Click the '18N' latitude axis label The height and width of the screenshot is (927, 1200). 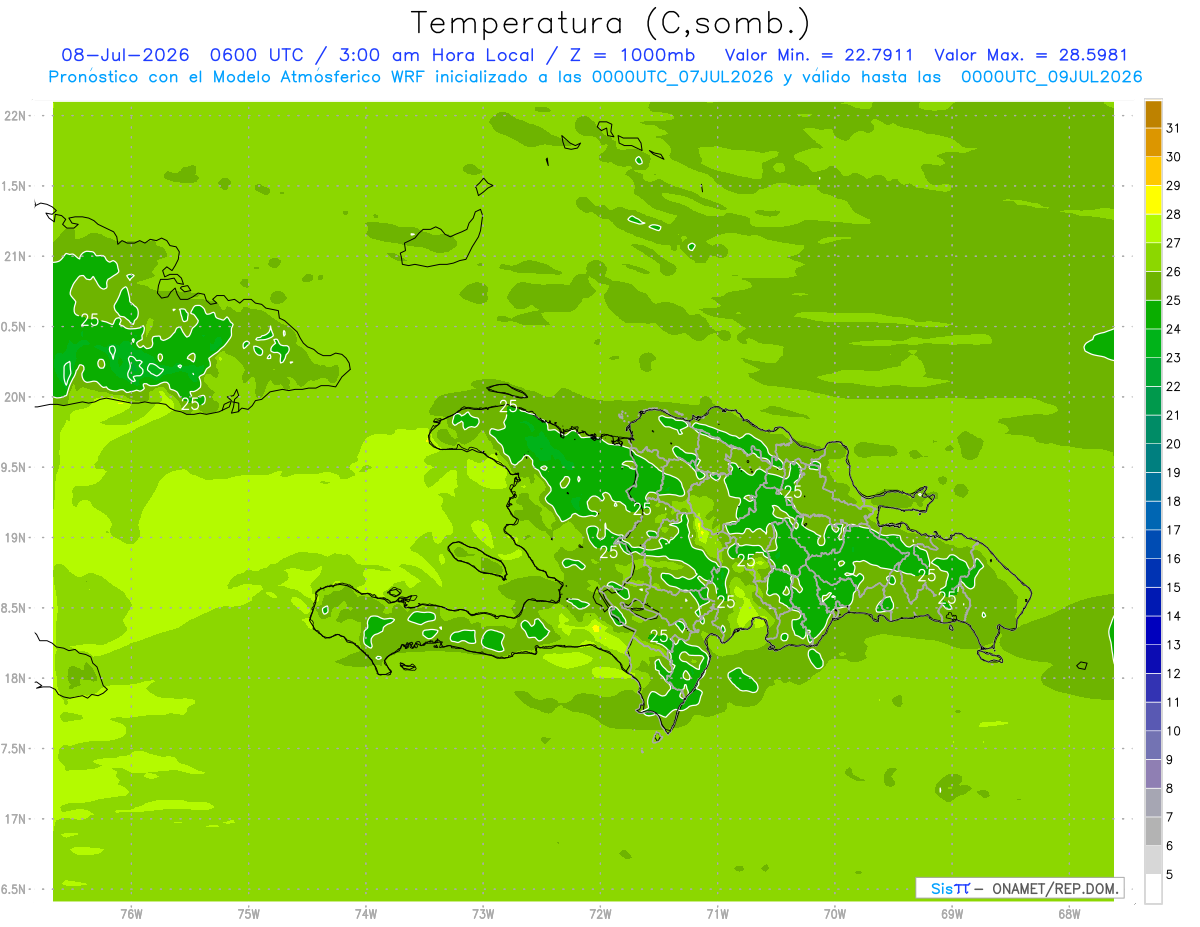[x=14, y=678]
